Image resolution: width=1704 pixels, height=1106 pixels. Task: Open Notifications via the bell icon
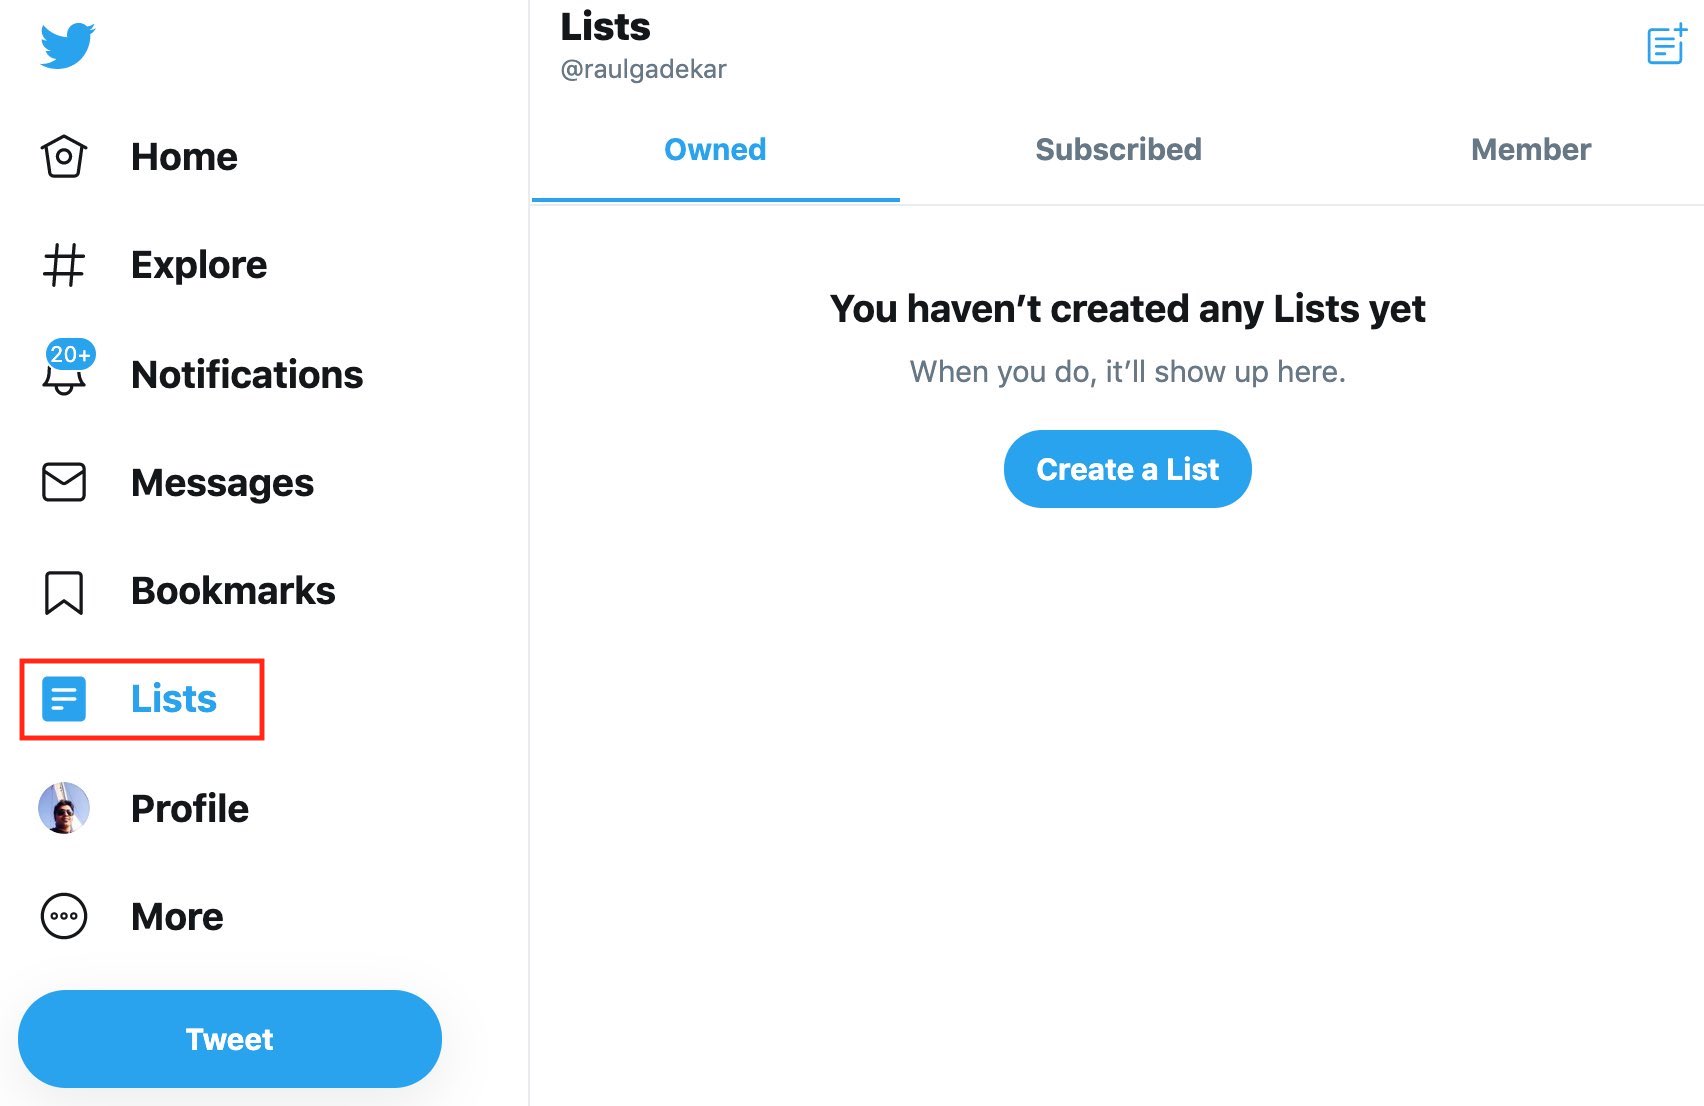point(63,380)
